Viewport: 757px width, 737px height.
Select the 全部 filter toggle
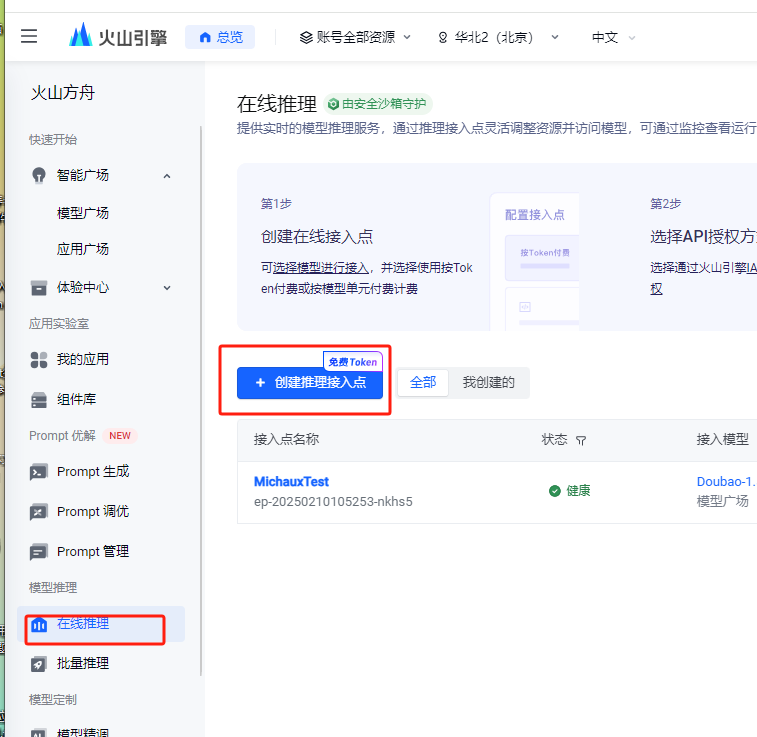[423, 383]
